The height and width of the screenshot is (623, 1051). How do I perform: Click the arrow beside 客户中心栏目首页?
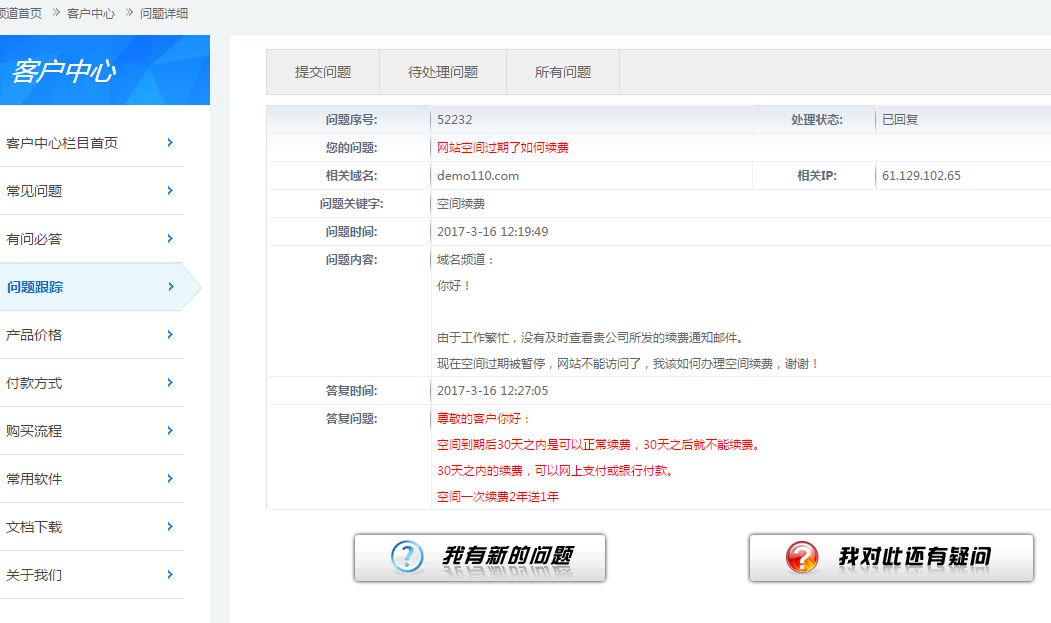pos(171,143)
